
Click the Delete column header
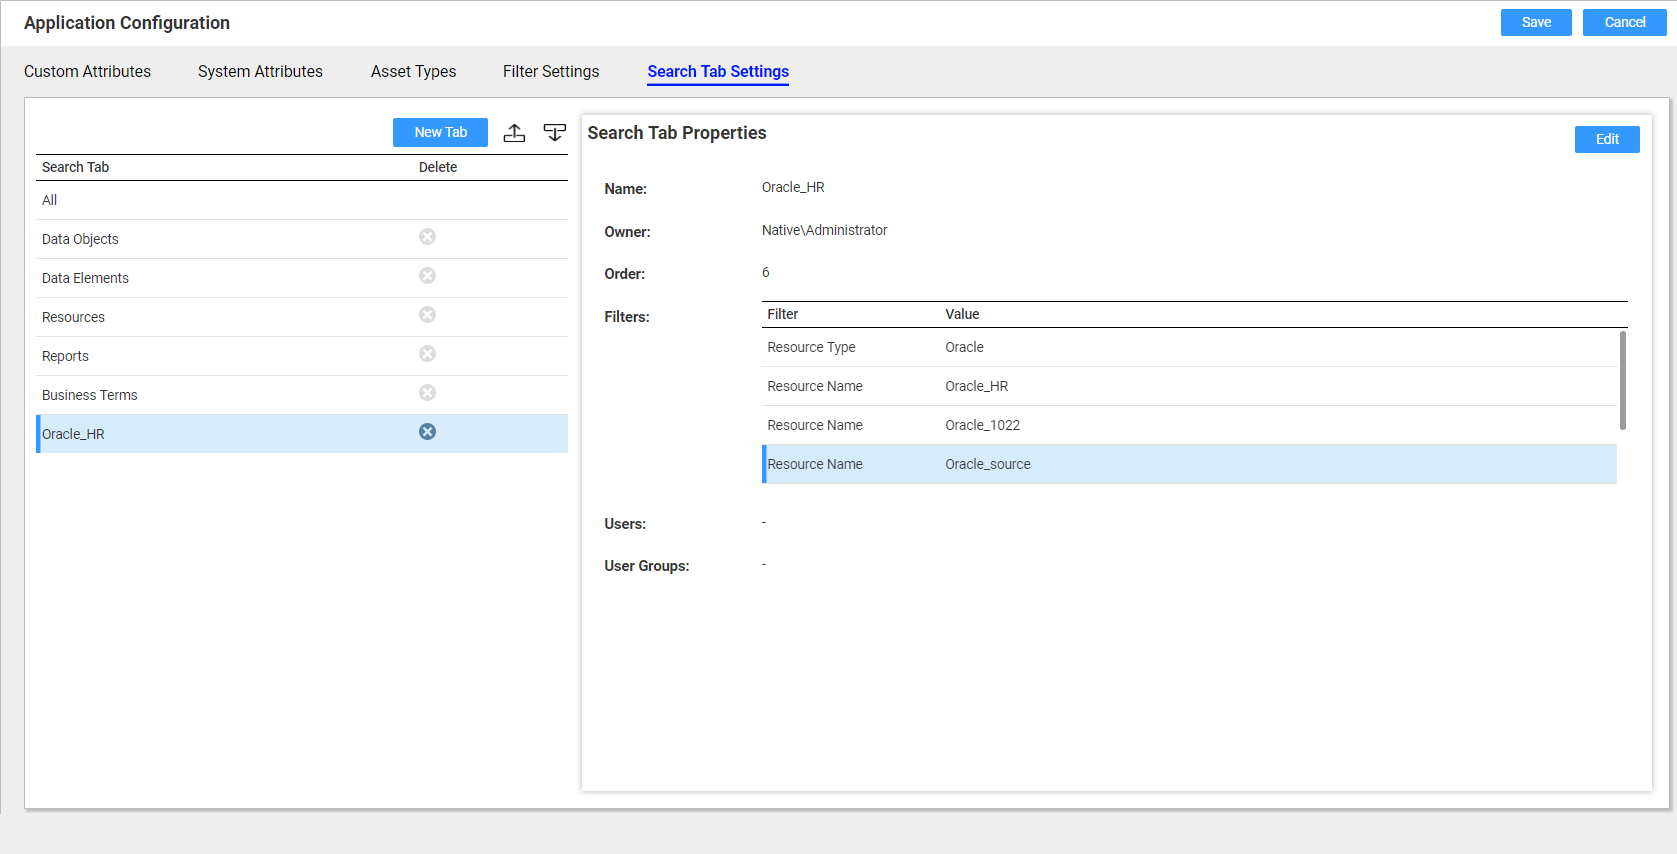(438, 167)
